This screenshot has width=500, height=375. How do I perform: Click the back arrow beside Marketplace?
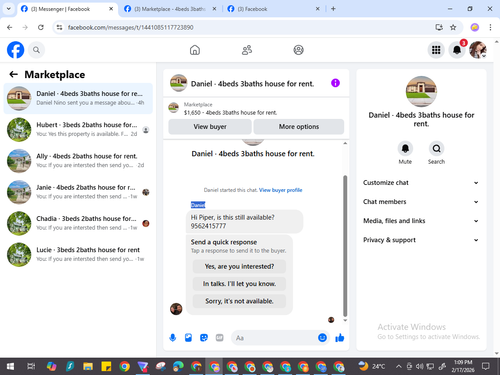tap(13, 74)
